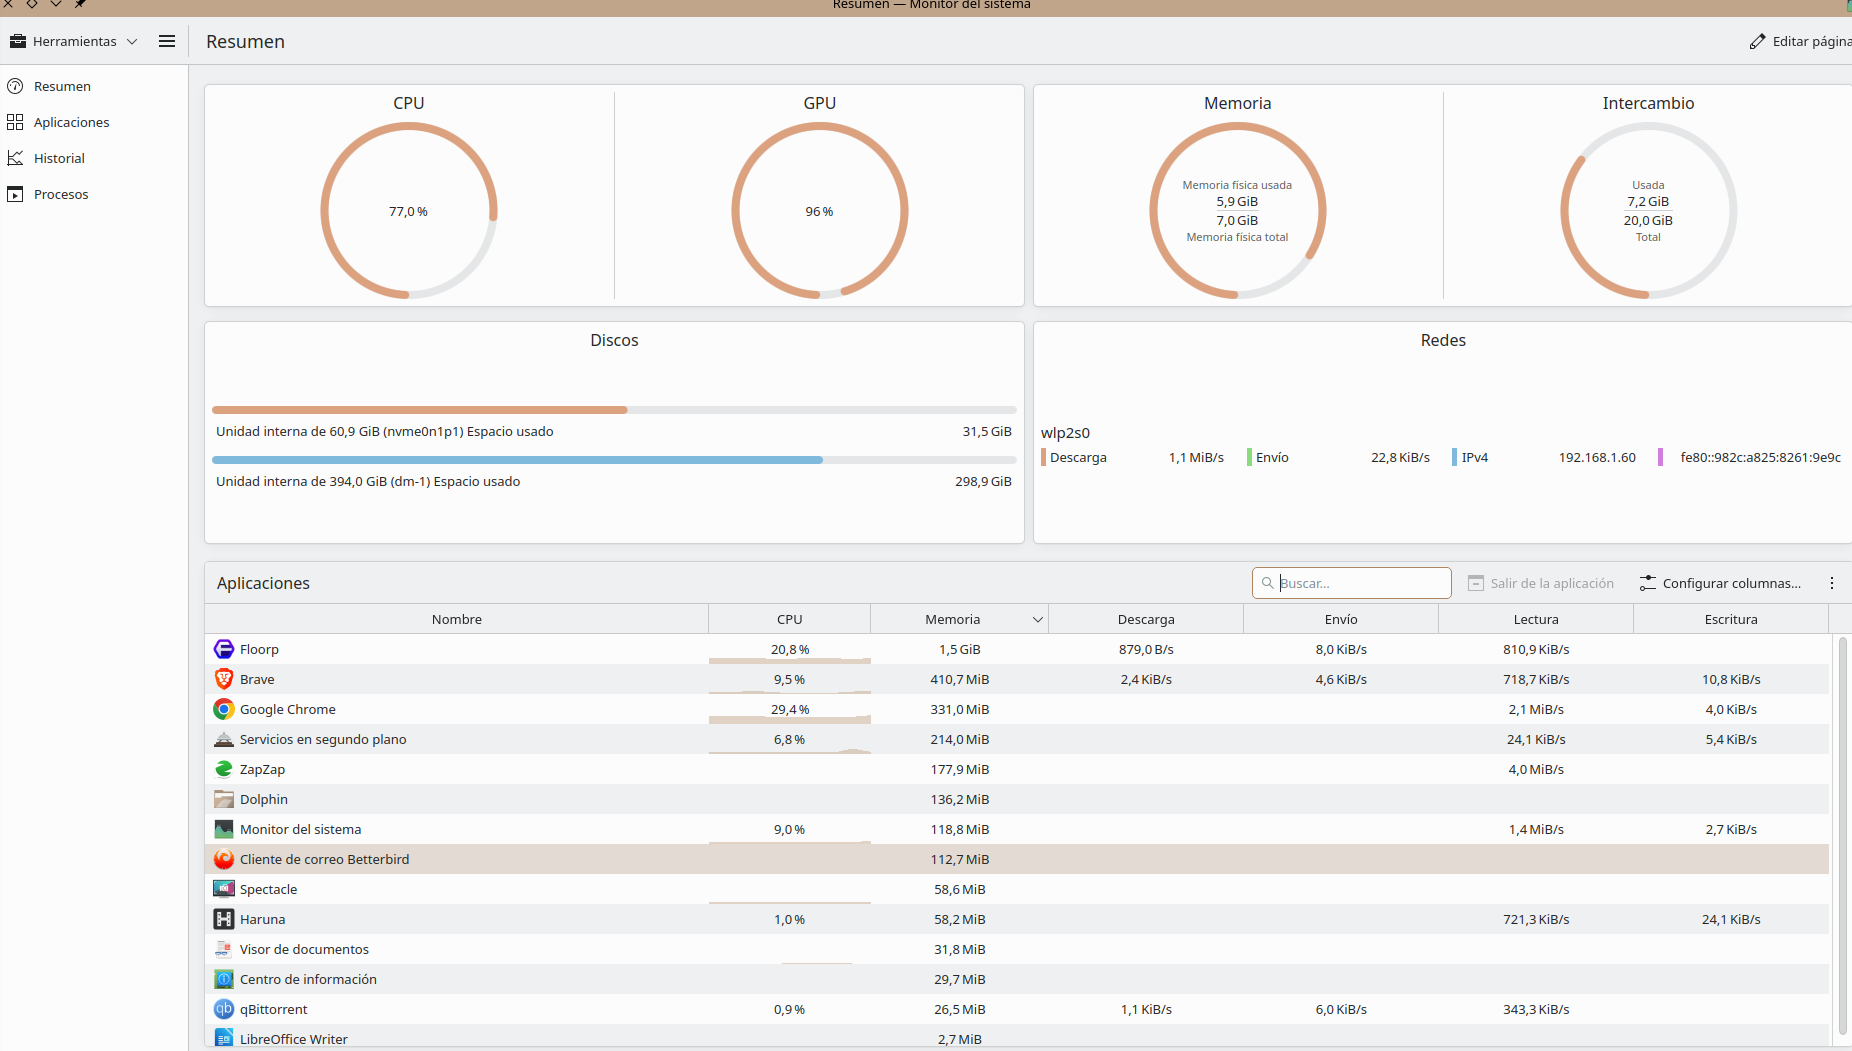The image size is (1852, 1051).
Task: Click the Betterbird mail client icon
Action: [224, 859]
